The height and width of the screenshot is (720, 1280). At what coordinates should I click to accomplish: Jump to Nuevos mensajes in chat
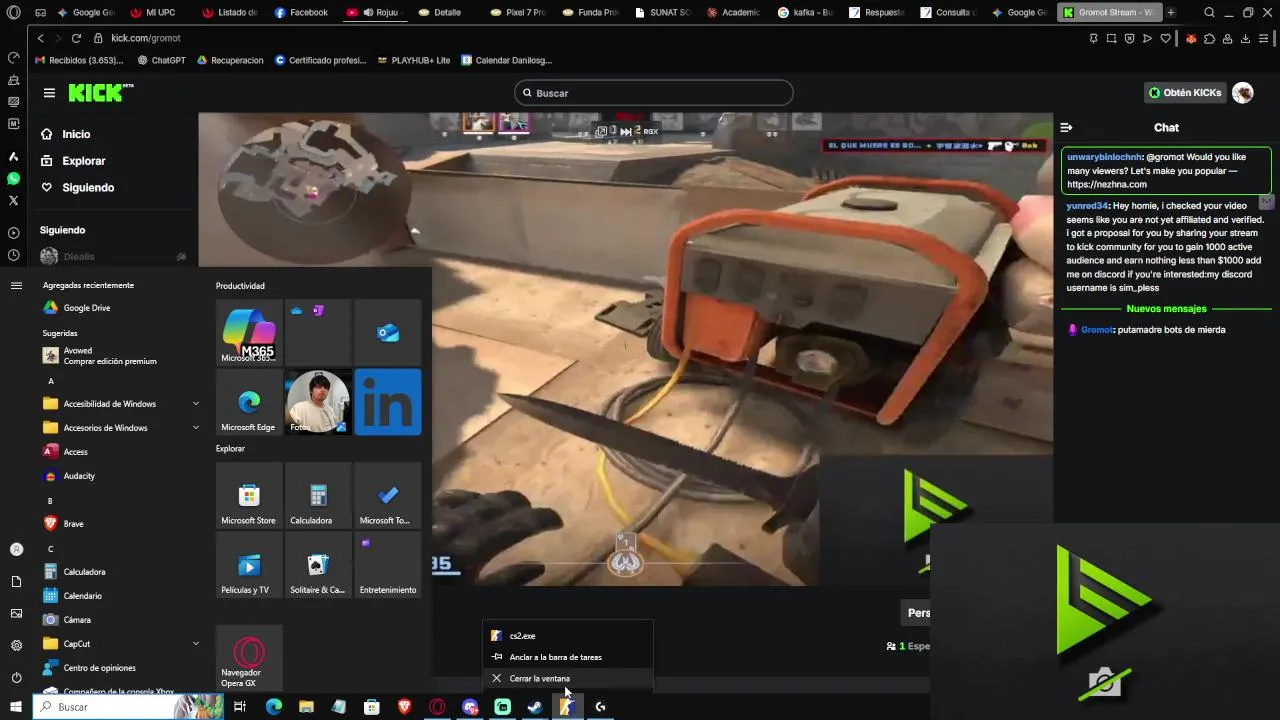tap(1166, 309)
